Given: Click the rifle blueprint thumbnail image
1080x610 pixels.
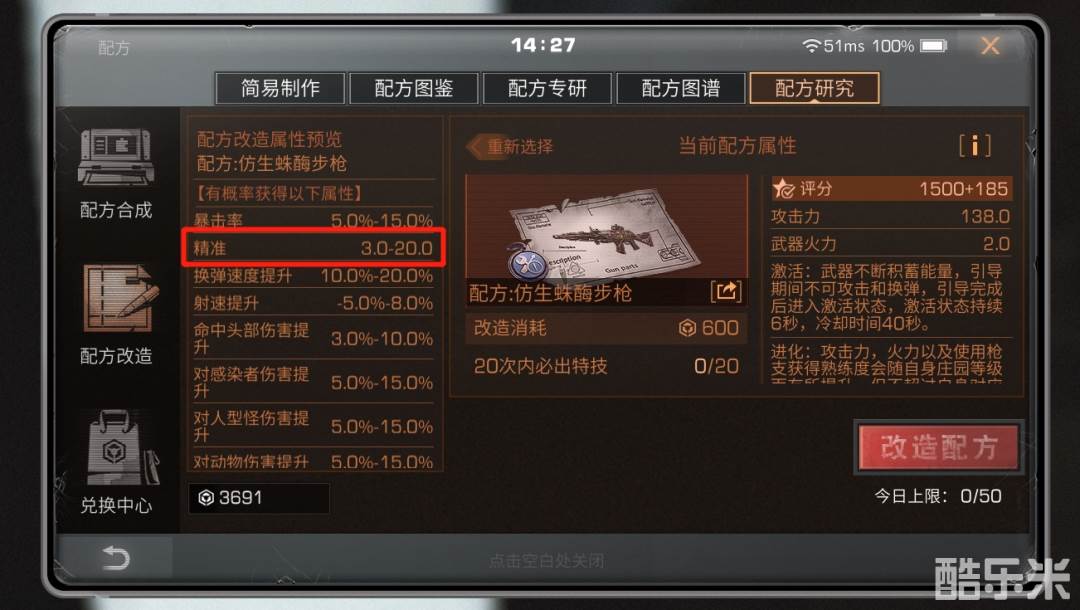Looking at the screenshot, I should point(606,227).
